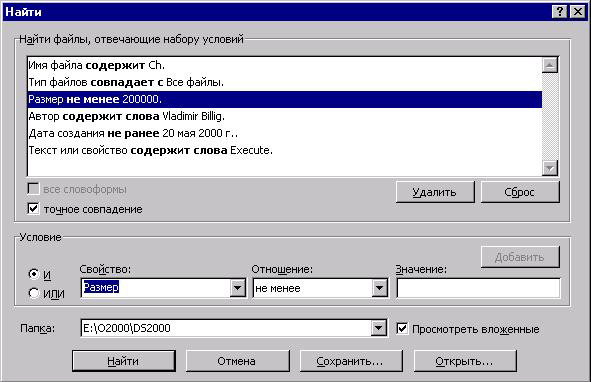This screenshot has width=591, height=382.
Task: Select the row 'Автор содержит слова Vladimir Billig.'
Action: [x=285, y=116]
